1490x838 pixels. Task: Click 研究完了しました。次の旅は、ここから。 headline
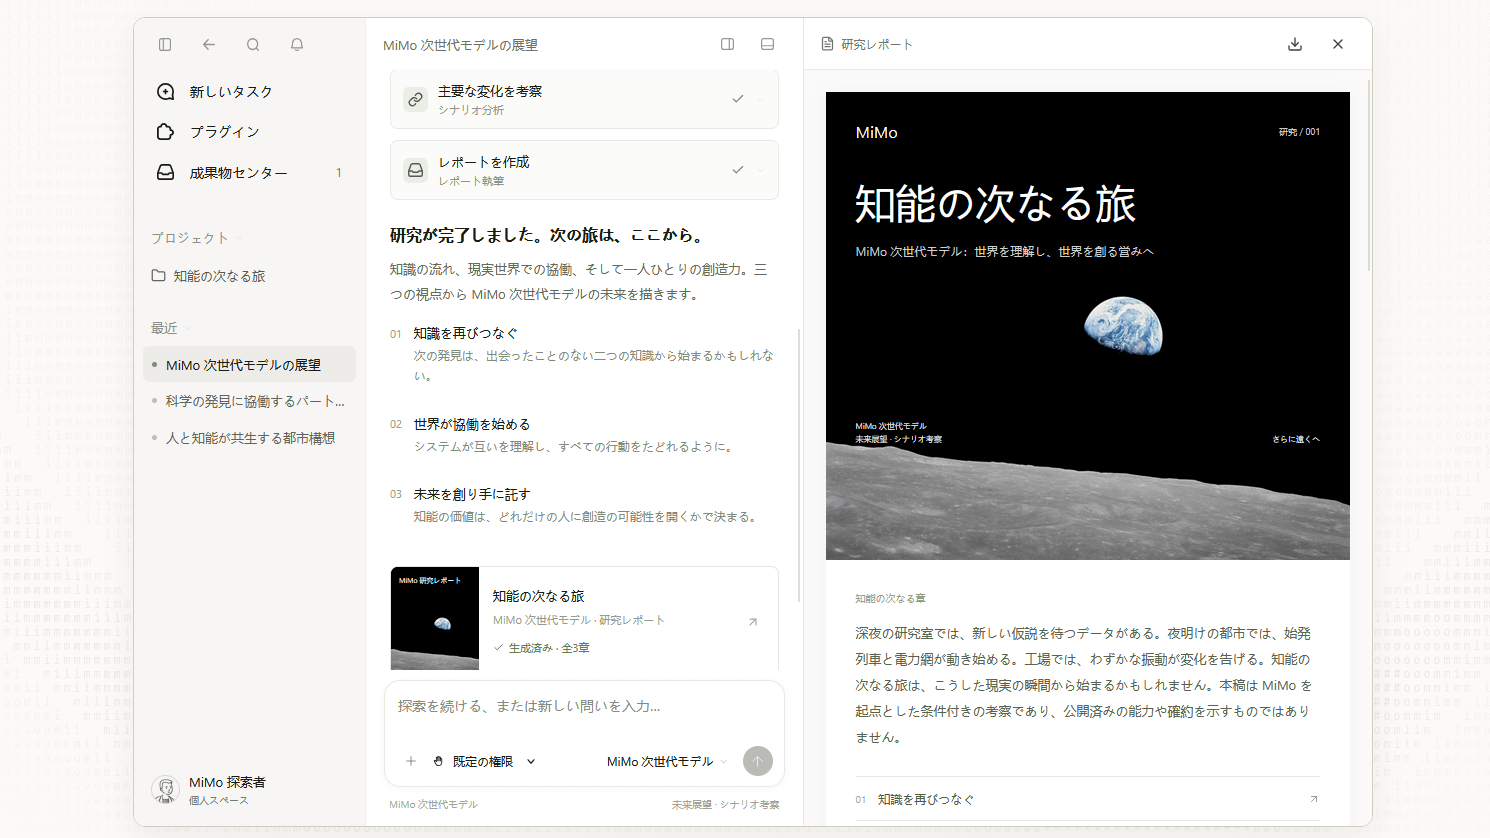549,235
